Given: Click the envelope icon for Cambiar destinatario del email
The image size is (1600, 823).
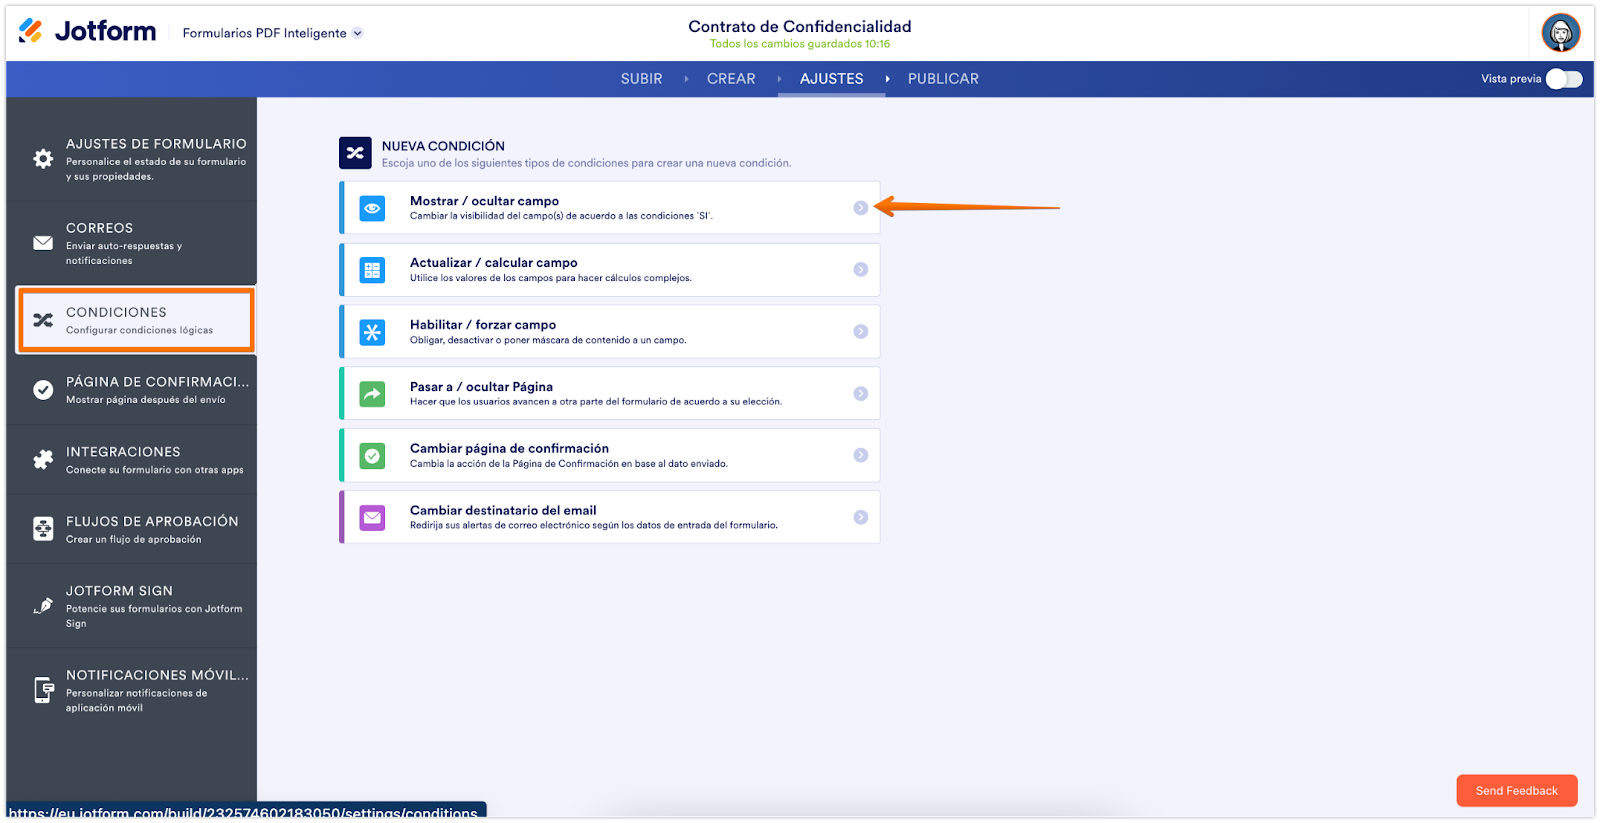Looking at the screenshot, I should [x=372, y=518].
